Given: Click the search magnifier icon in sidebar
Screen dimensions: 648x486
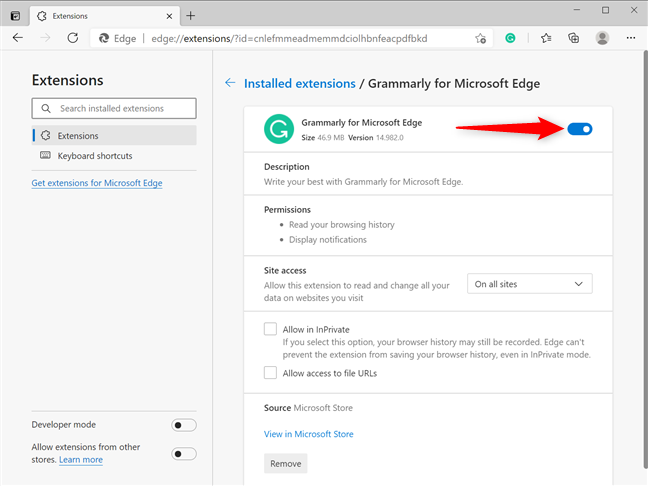Looking at the screenshot, I should [46, 108].
